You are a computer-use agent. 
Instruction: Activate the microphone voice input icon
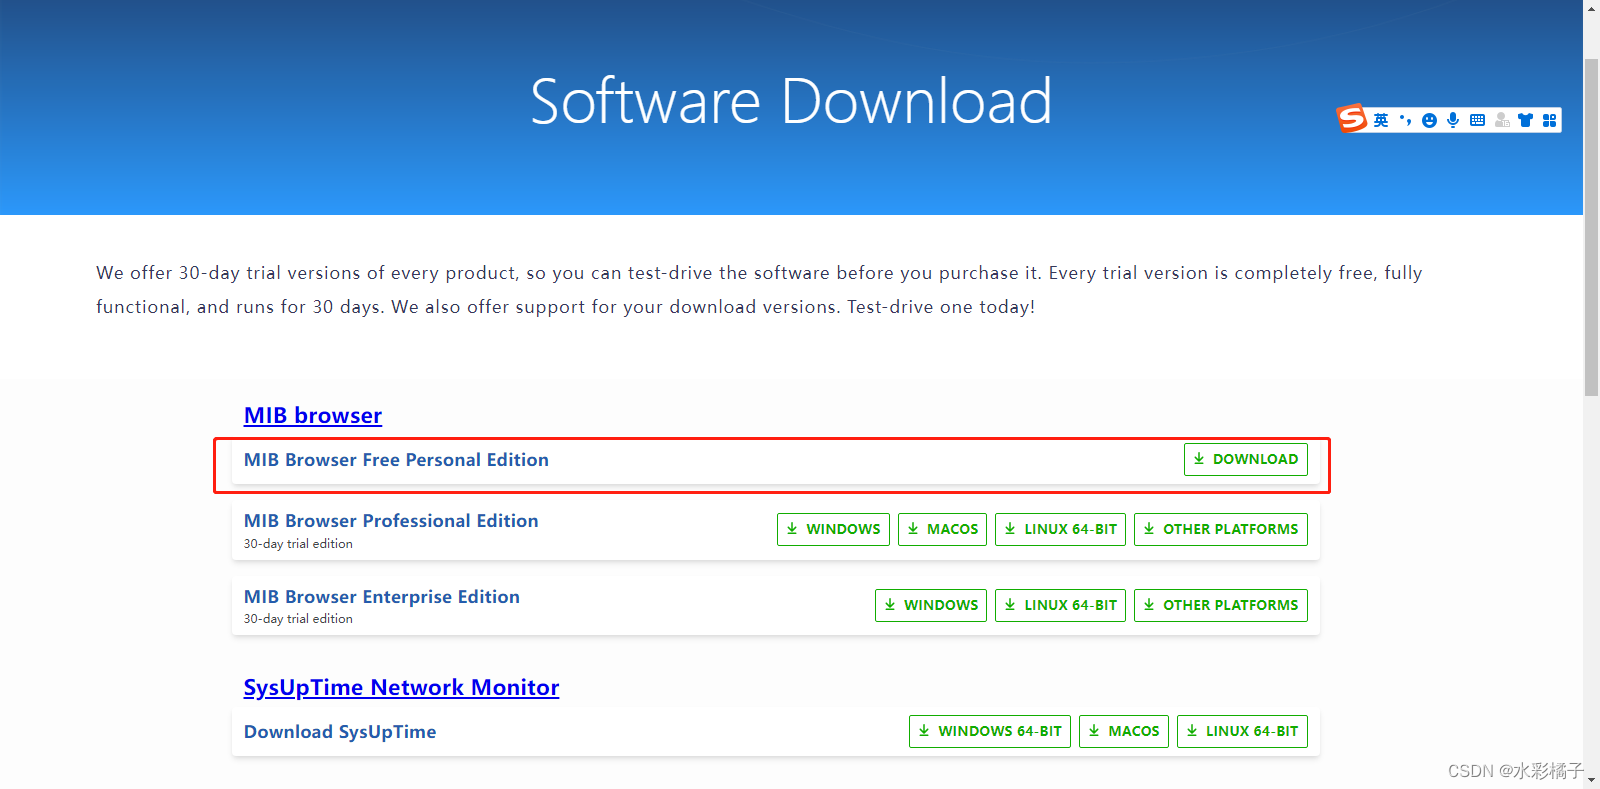[1453, 120]
